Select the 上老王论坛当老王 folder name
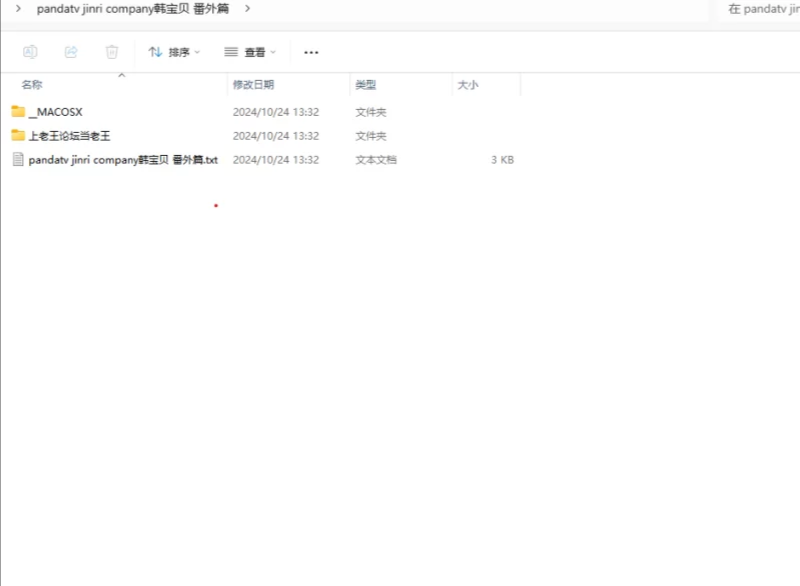The height and width of the screenshot is (586, 800). 69,136
